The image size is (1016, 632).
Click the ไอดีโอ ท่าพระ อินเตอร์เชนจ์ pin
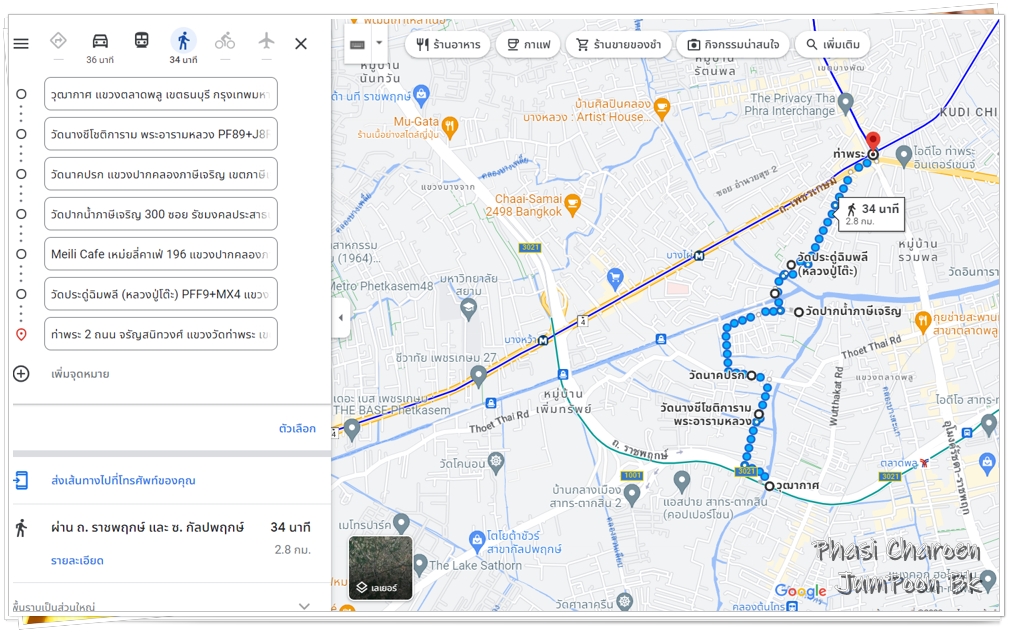click(904, 156)
